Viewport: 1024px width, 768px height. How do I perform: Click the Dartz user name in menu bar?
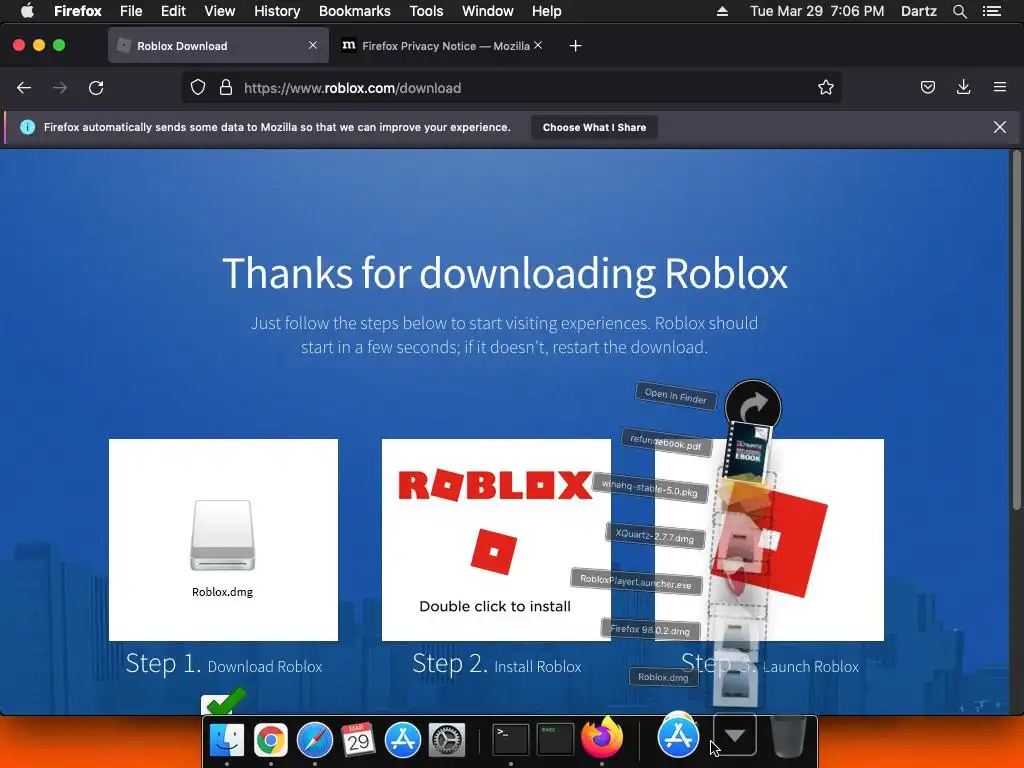(x=918, y=11)
